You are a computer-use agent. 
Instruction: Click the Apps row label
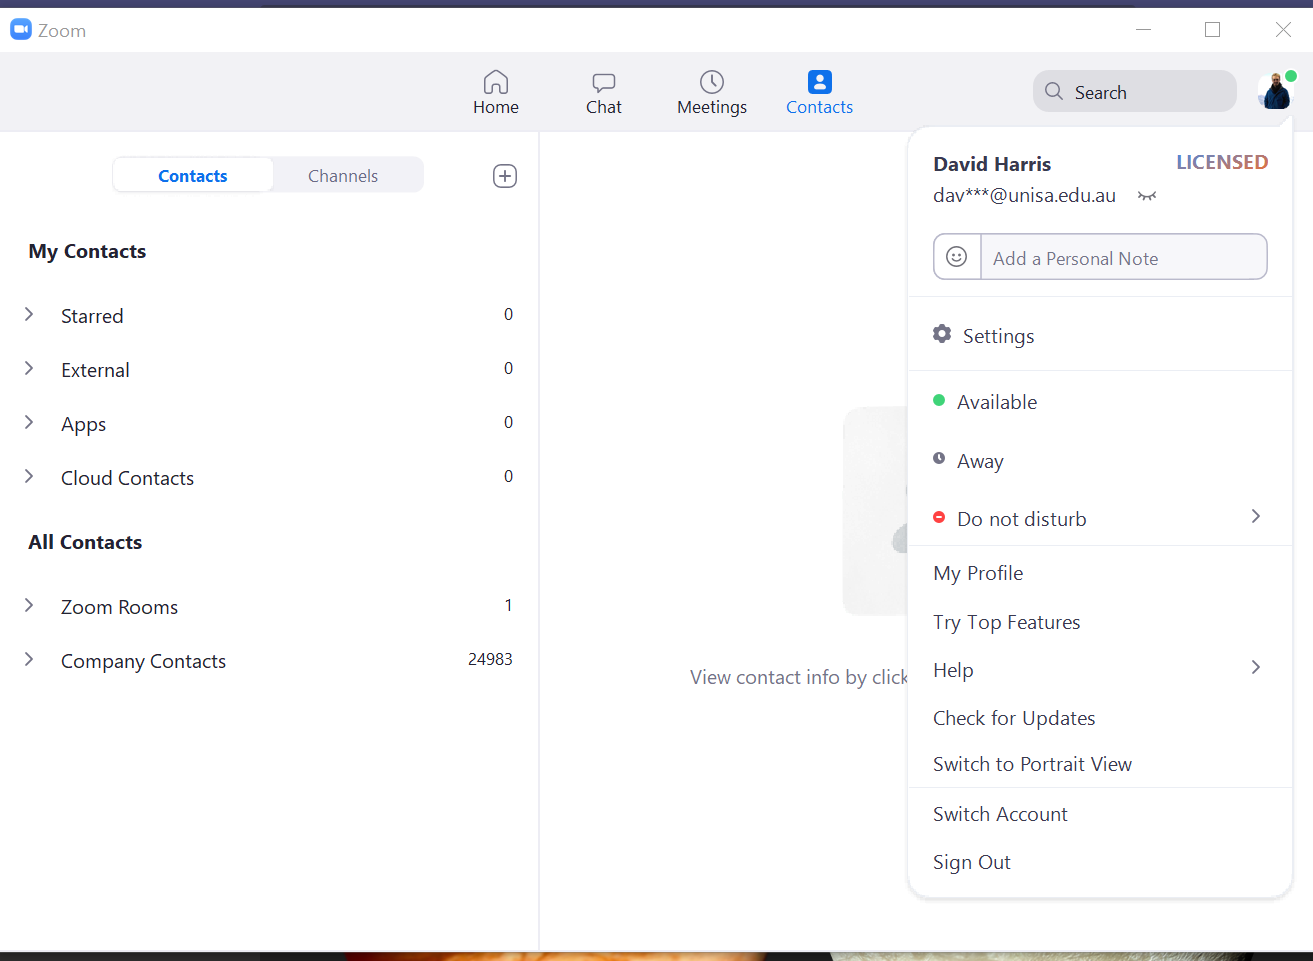[83, 424]
